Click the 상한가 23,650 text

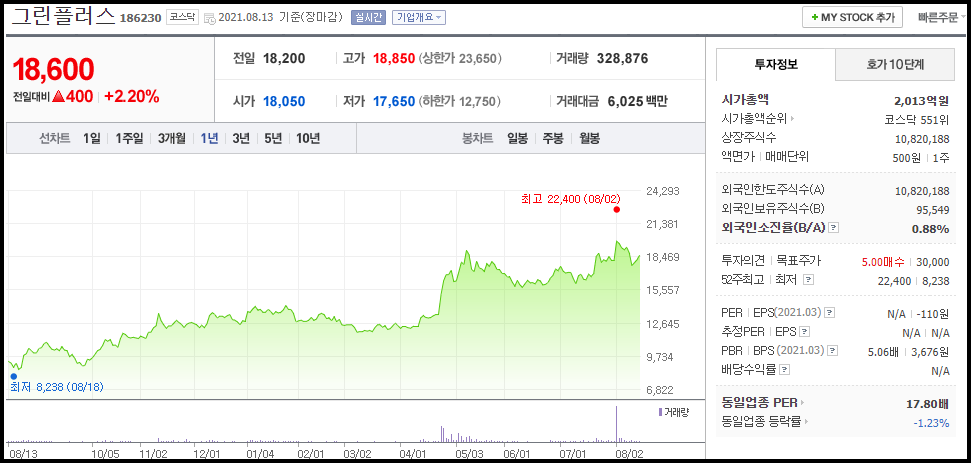coord(459,59)
